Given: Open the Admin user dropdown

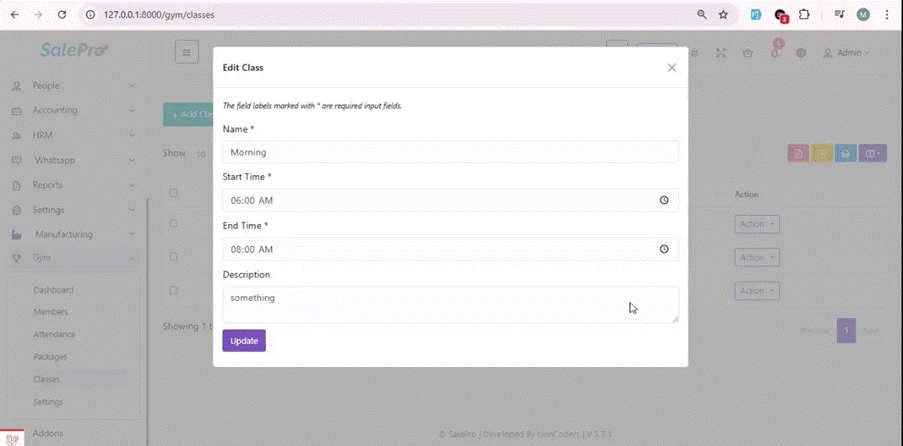Looking at the screenshot, I should coord(846,53).
